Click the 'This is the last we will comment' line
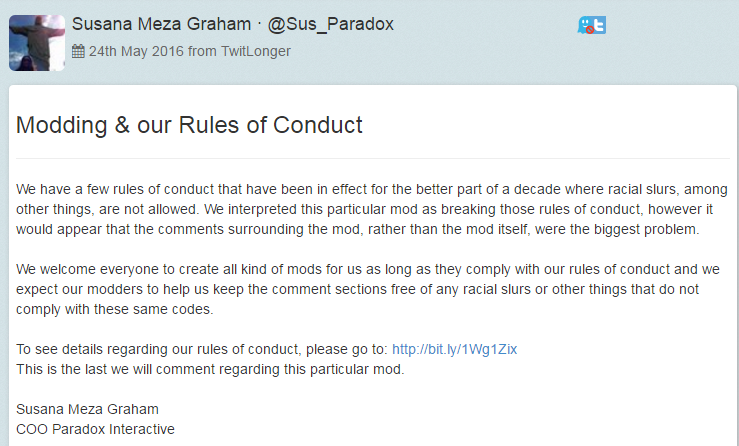Screen dimensions: 739x446 pos(210,369)
